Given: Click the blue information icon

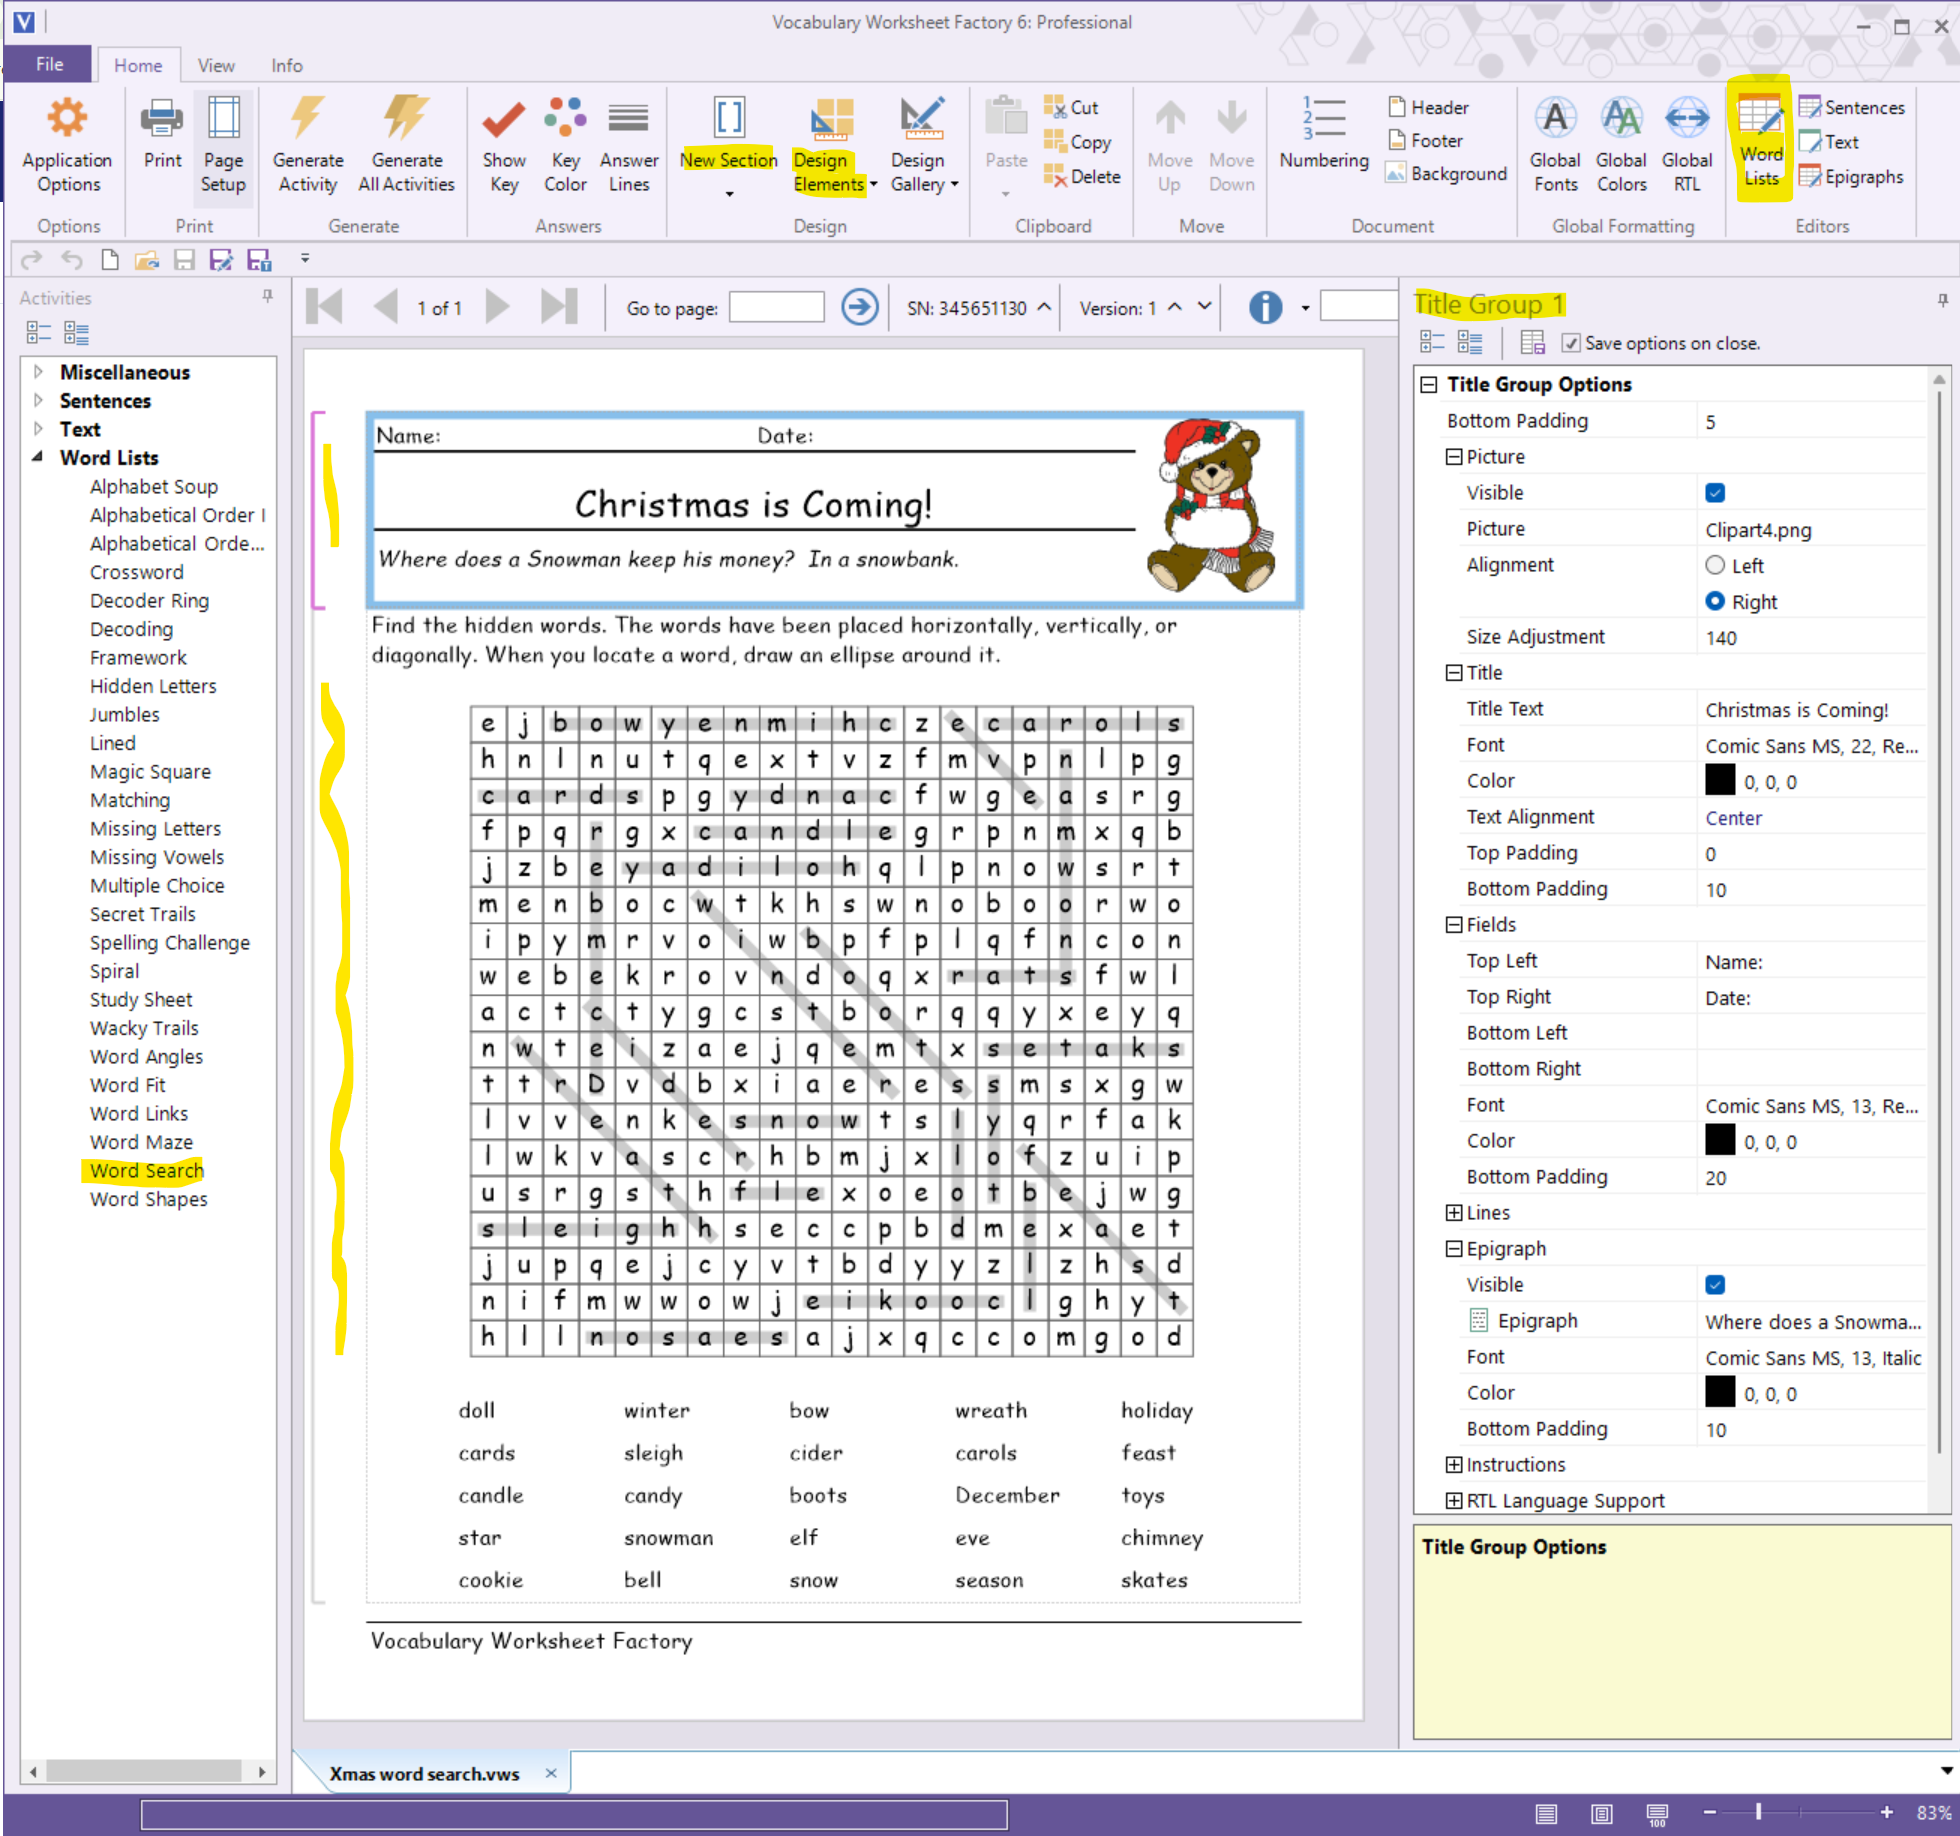Looking at the screenshot, I should pyautogui.click(x=1265, y=307).
